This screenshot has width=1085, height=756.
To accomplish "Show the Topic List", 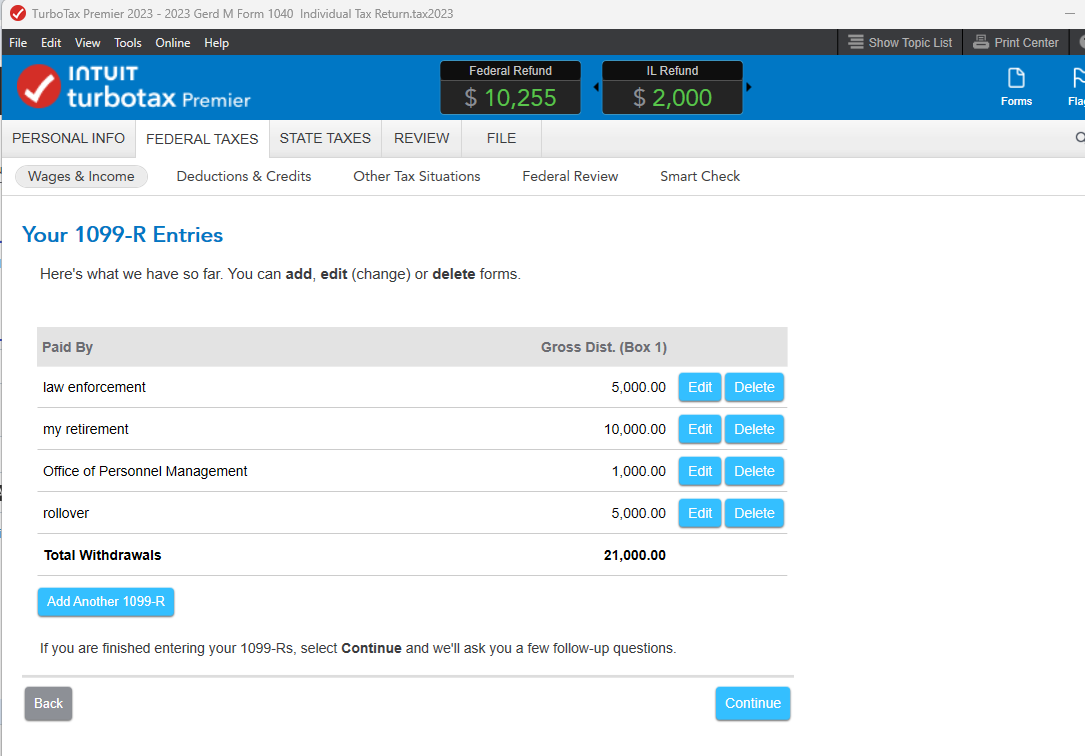I will pos(900,43).
